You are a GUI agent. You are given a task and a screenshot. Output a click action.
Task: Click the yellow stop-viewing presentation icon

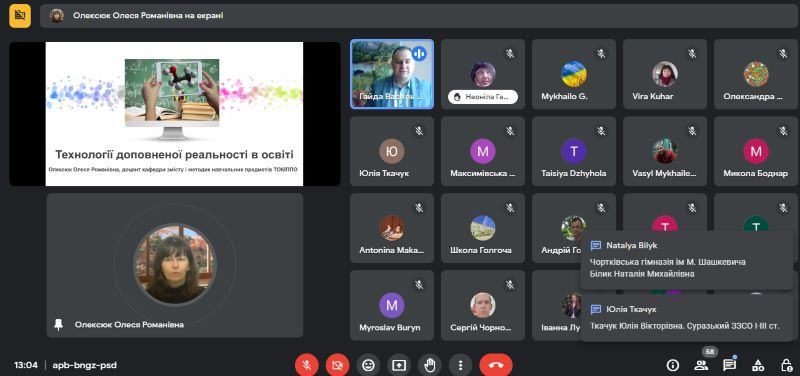20,15
